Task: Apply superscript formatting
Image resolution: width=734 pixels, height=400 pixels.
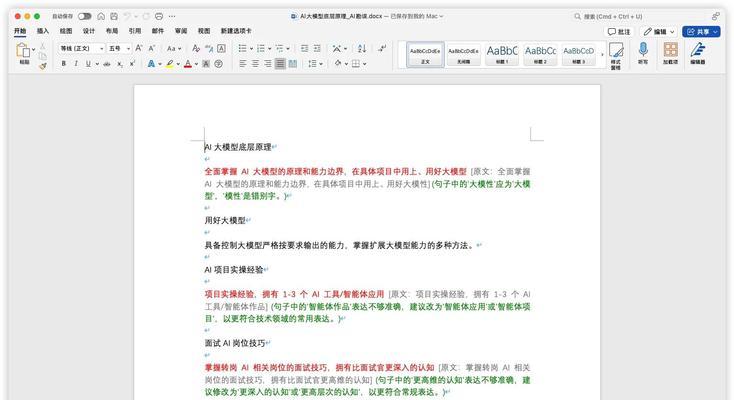Action: [x=132, y=64]
